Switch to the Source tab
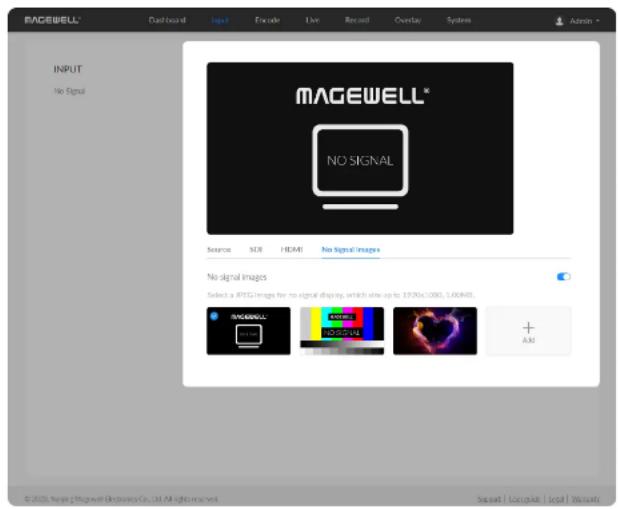Image resolution: width=618 pixels, height=509 pixels. coord(219,250)
